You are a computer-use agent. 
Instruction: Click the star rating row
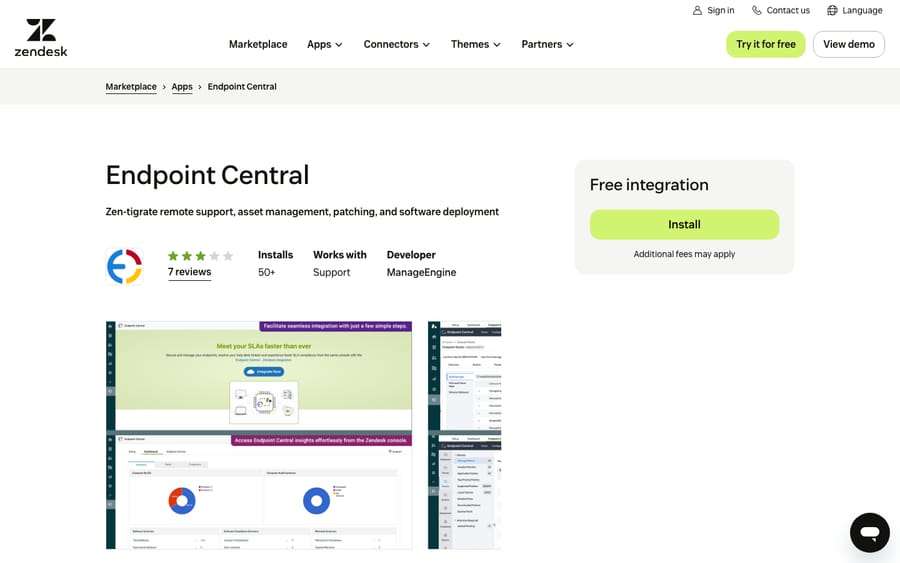(200, 256)
